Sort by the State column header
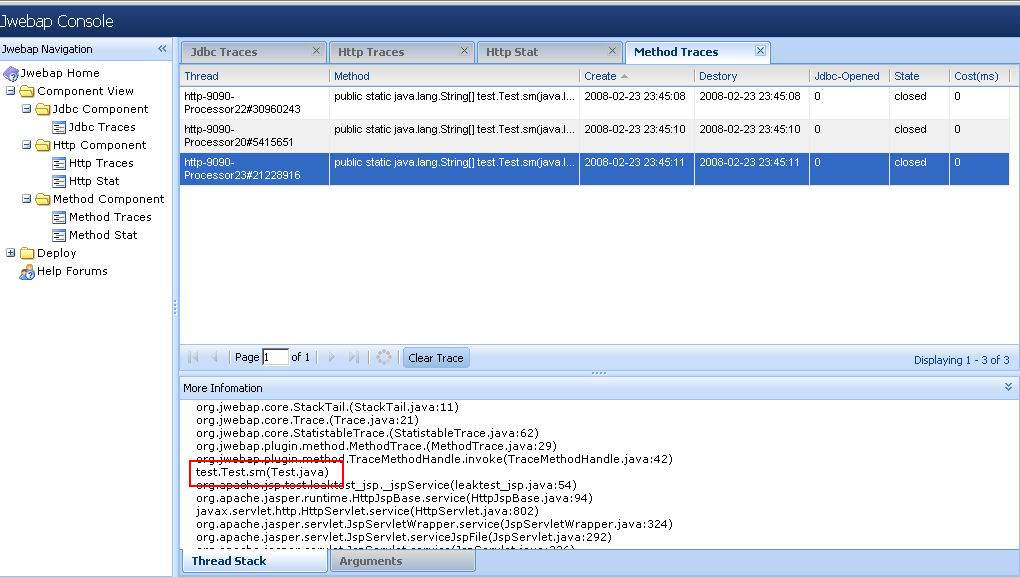The image size is (1020, 578). pyautogui.click(x=919, y=76)
